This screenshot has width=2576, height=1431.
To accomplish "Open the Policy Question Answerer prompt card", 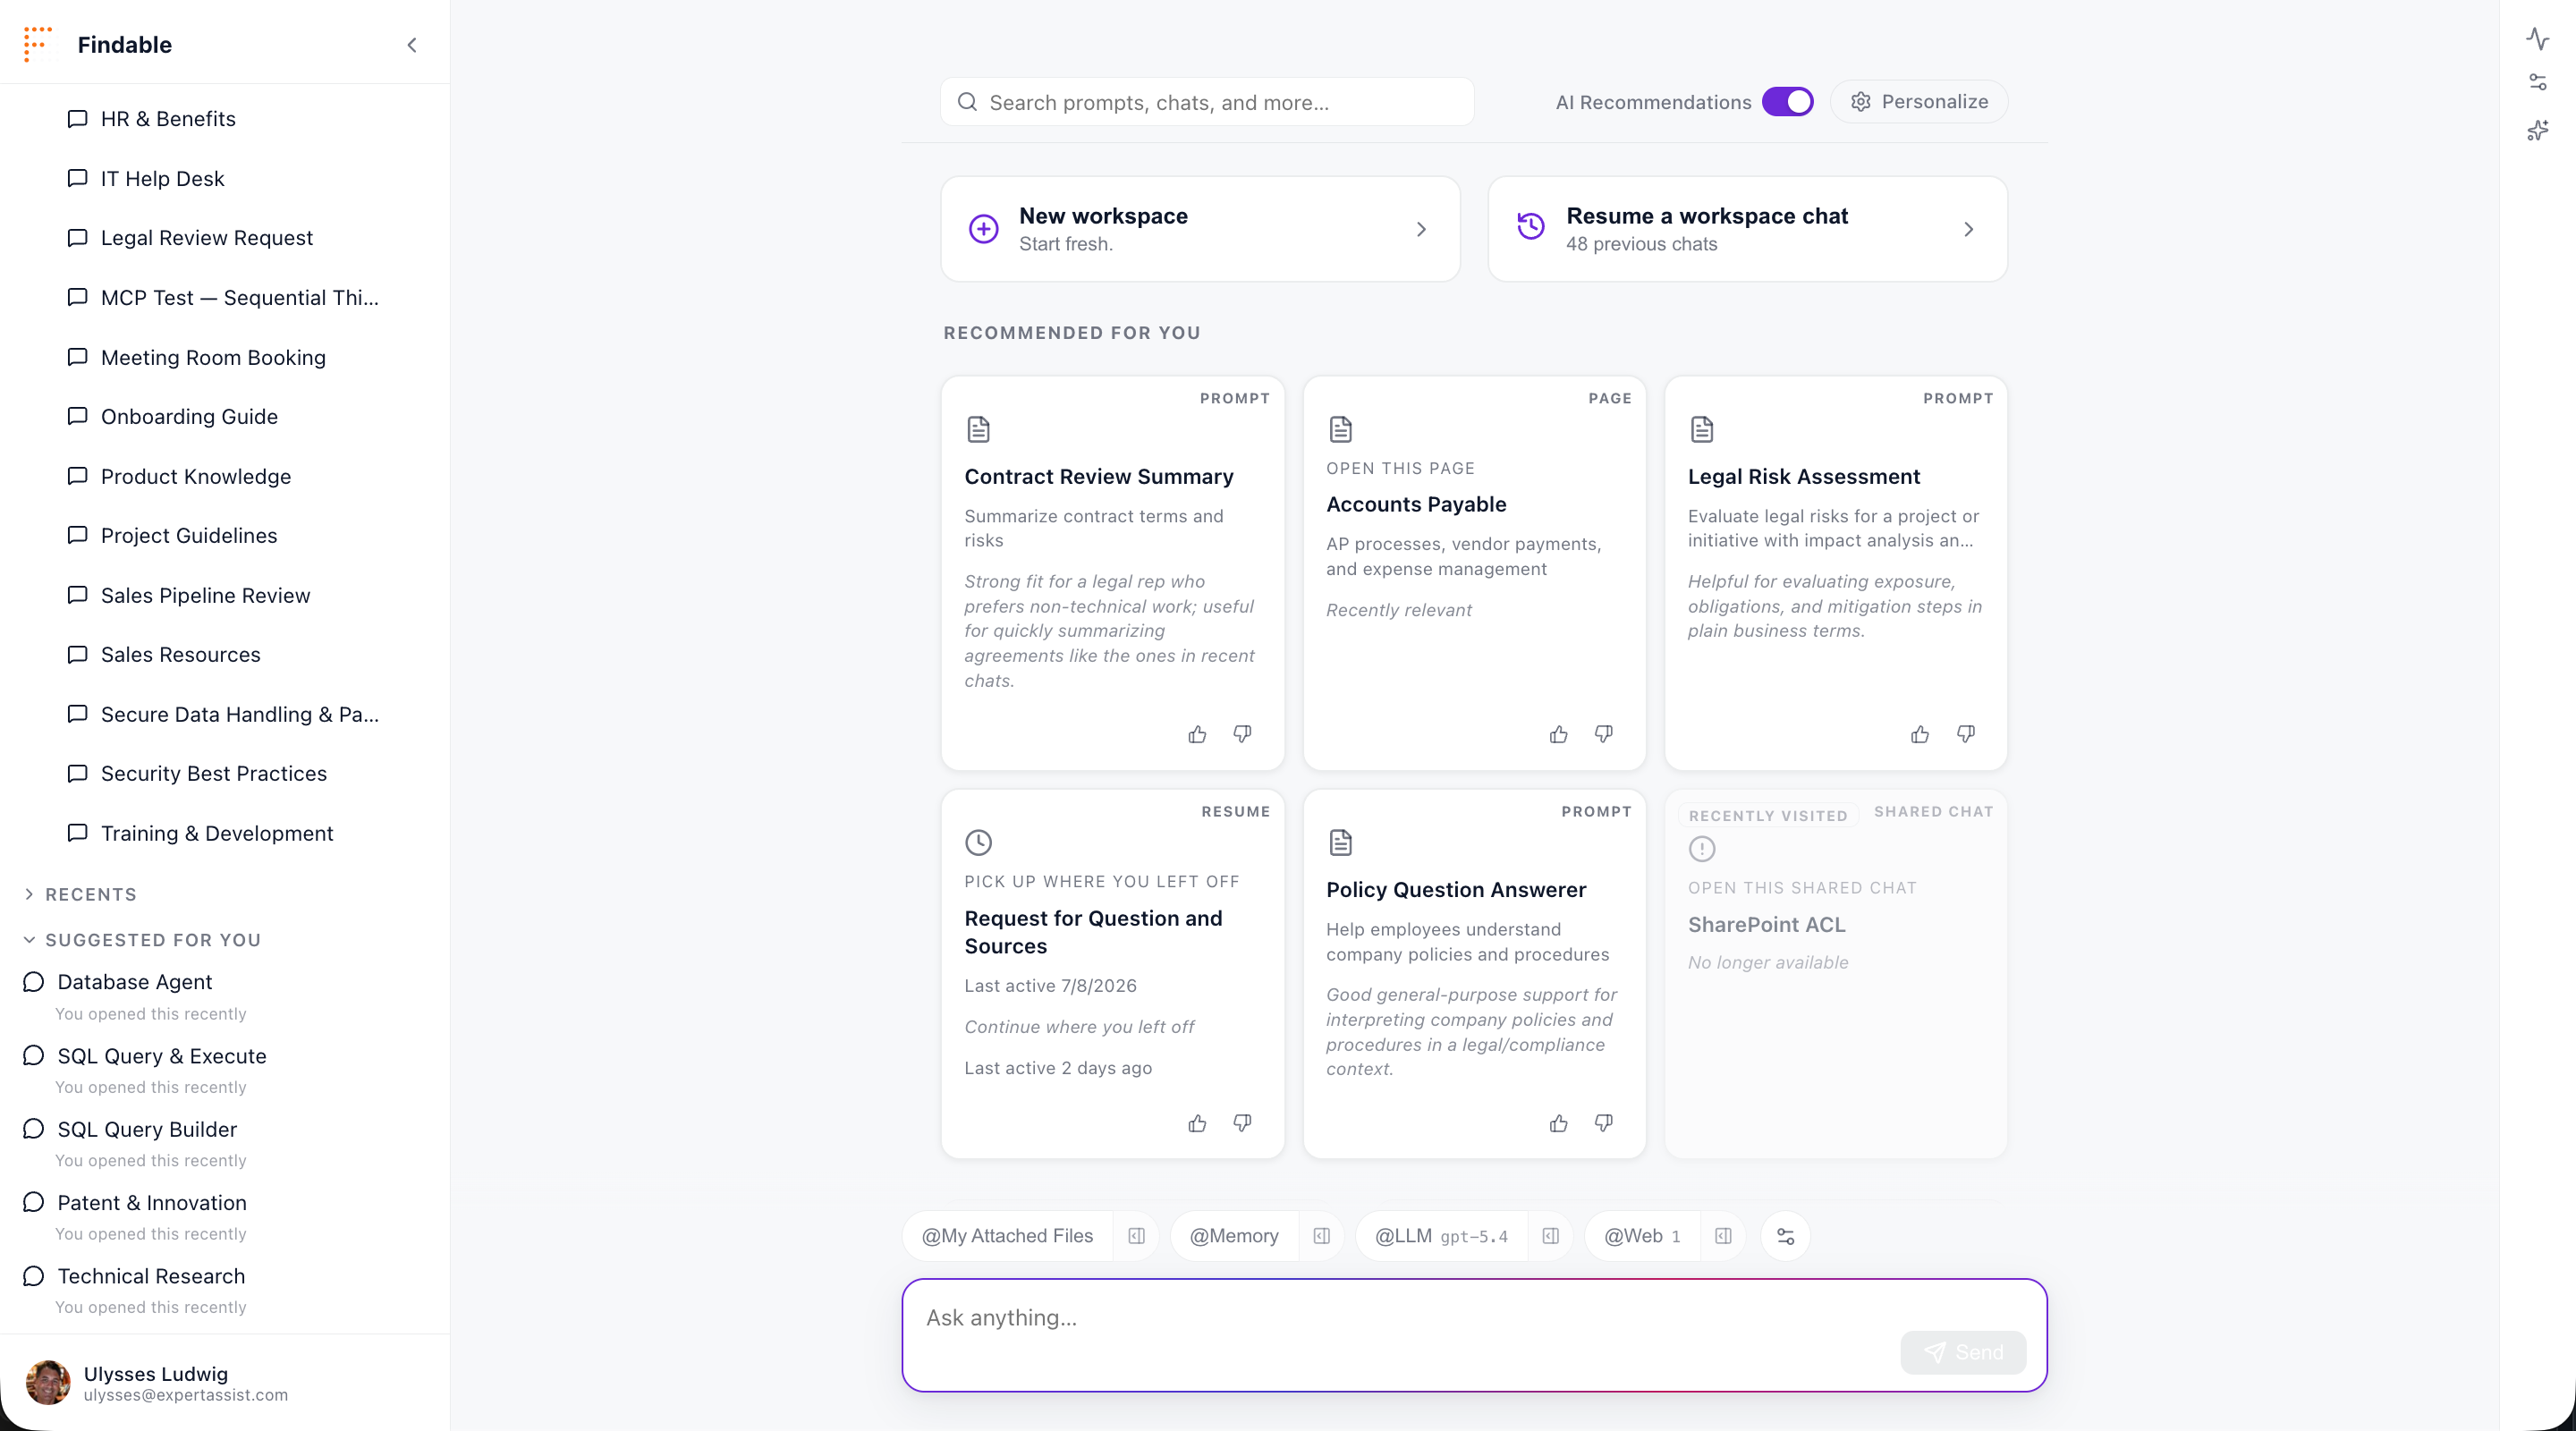I will 1474,974.
